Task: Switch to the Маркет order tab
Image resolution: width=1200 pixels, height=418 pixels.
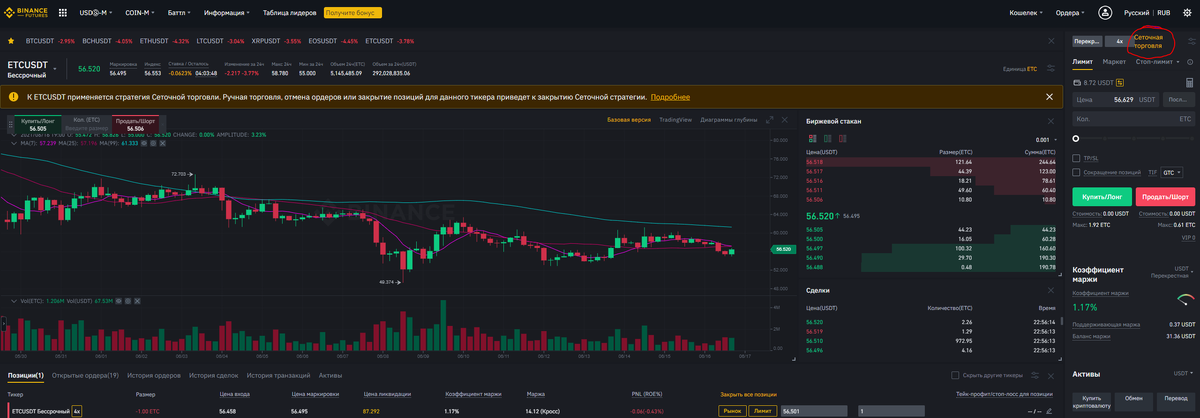Action: [x=1114, y=61]
